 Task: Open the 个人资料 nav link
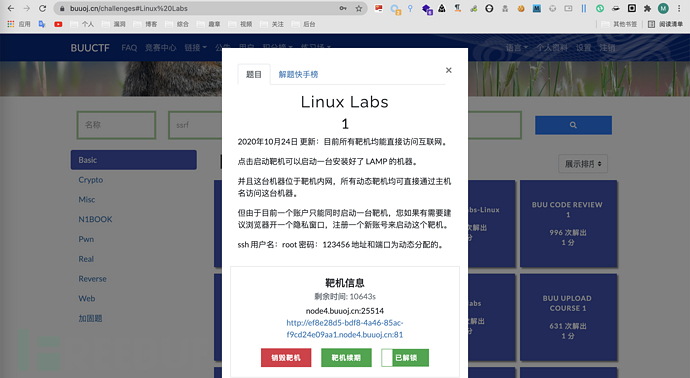pos(552,48)
